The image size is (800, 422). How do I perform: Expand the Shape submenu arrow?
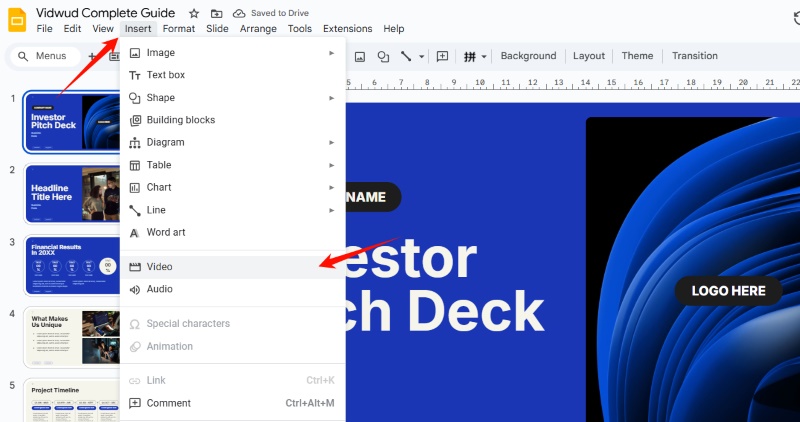click(x=332, y=97)
